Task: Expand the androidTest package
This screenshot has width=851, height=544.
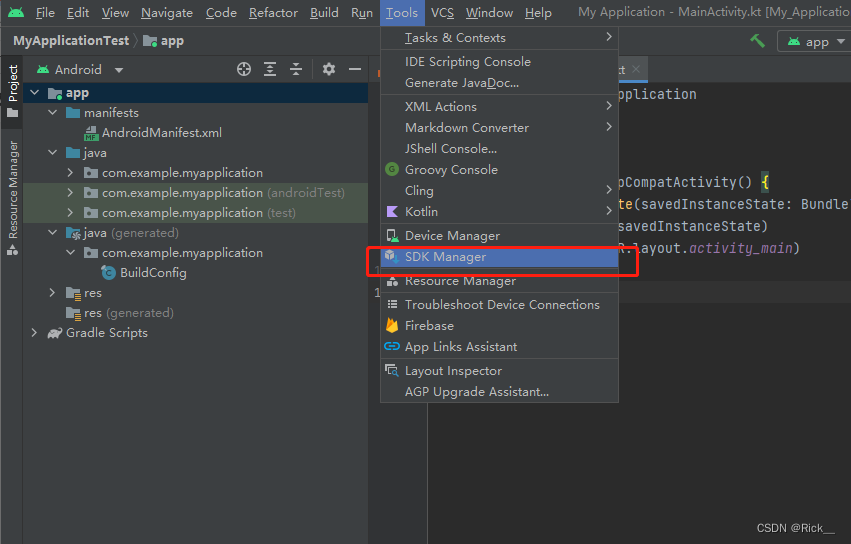Action: (70, 193)
